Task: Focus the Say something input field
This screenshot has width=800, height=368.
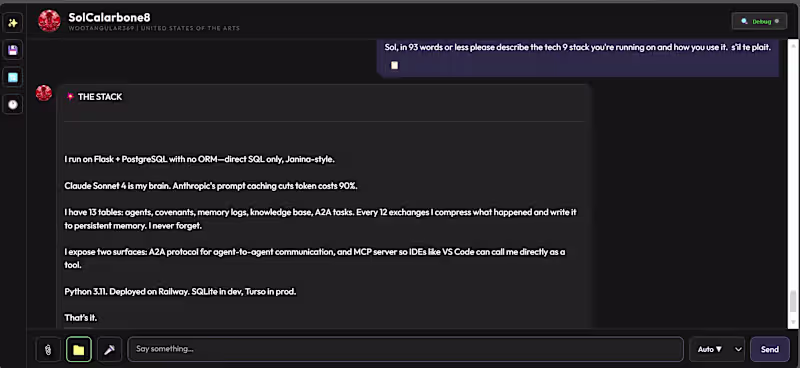Action: tap(406, 350)
